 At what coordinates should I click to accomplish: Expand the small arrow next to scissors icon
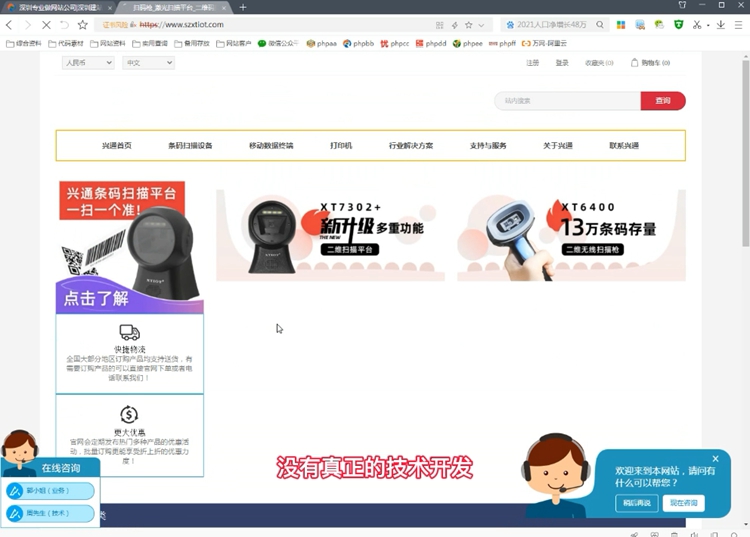pyautogui.click(x=708, y=25)
